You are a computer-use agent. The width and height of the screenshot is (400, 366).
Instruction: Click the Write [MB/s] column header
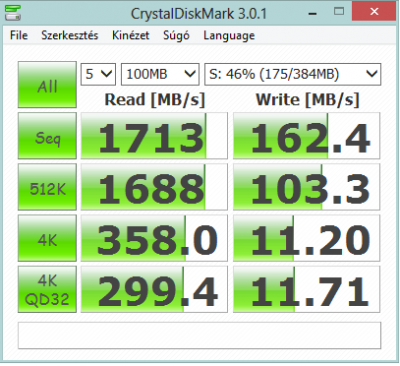pyautogui.click(x=308, y=100)
